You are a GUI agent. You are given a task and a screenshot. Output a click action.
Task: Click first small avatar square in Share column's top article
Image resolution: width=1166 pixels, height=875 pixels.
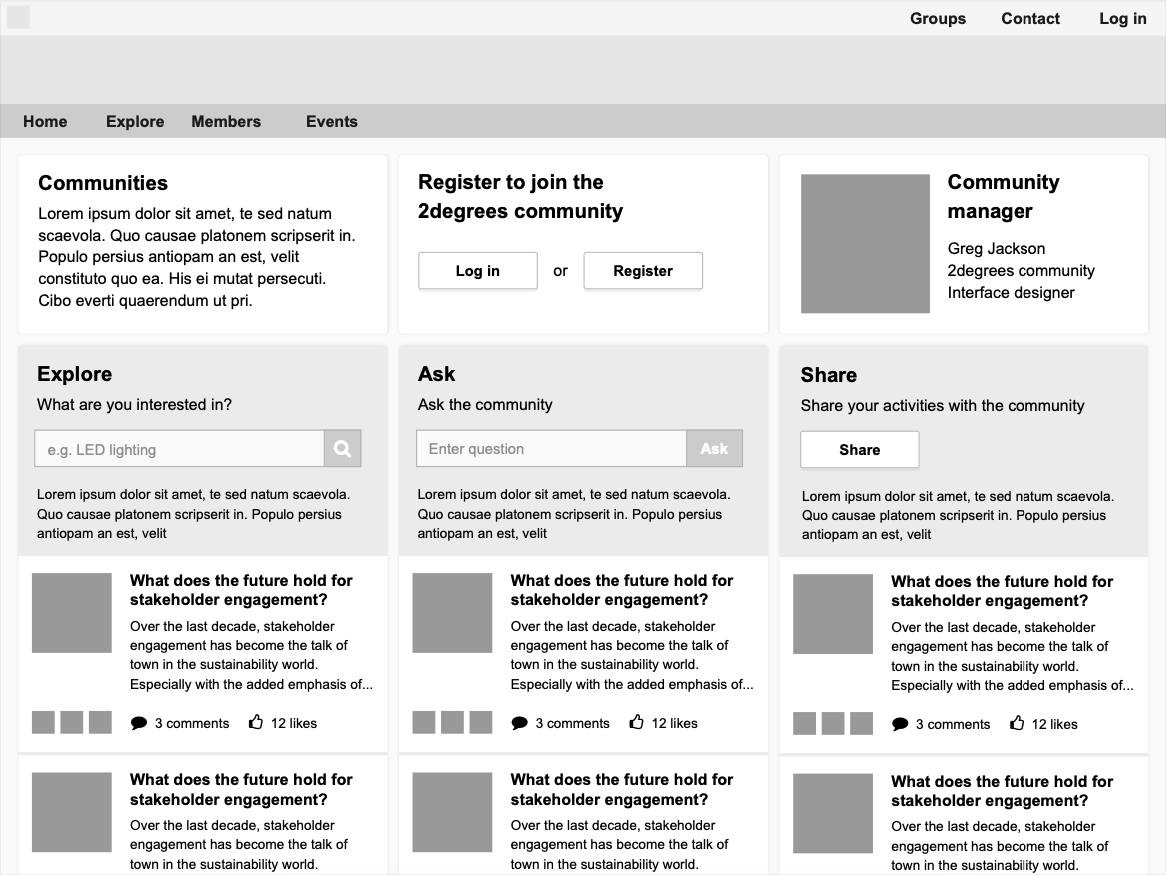coord(805,723)
